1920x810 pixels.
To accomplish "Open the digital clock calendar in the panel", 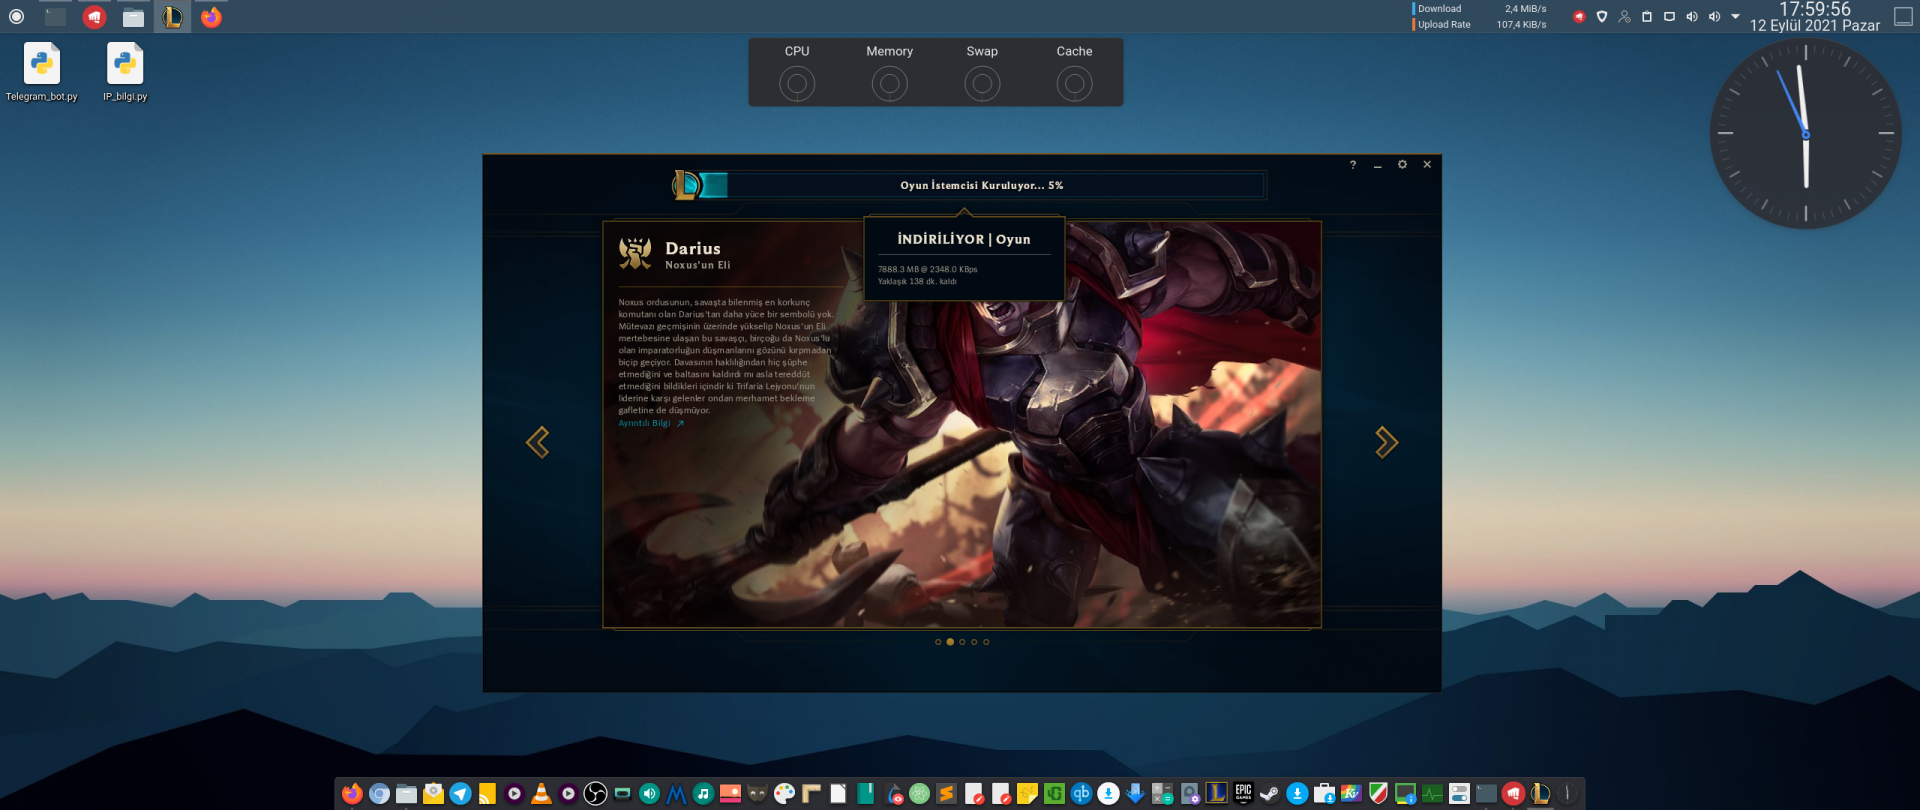I will [x=1815, y=17].
